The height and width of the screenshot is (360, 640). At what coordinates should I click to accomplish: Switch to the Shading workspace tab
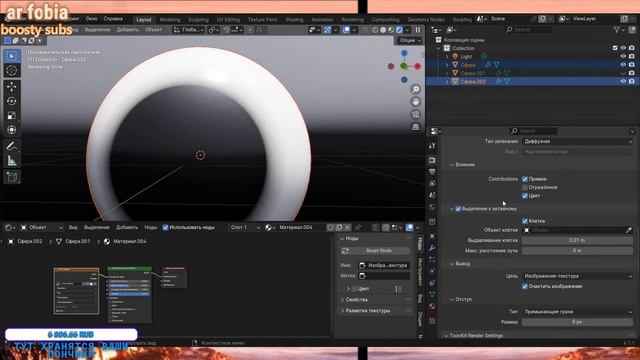[294, 20]
